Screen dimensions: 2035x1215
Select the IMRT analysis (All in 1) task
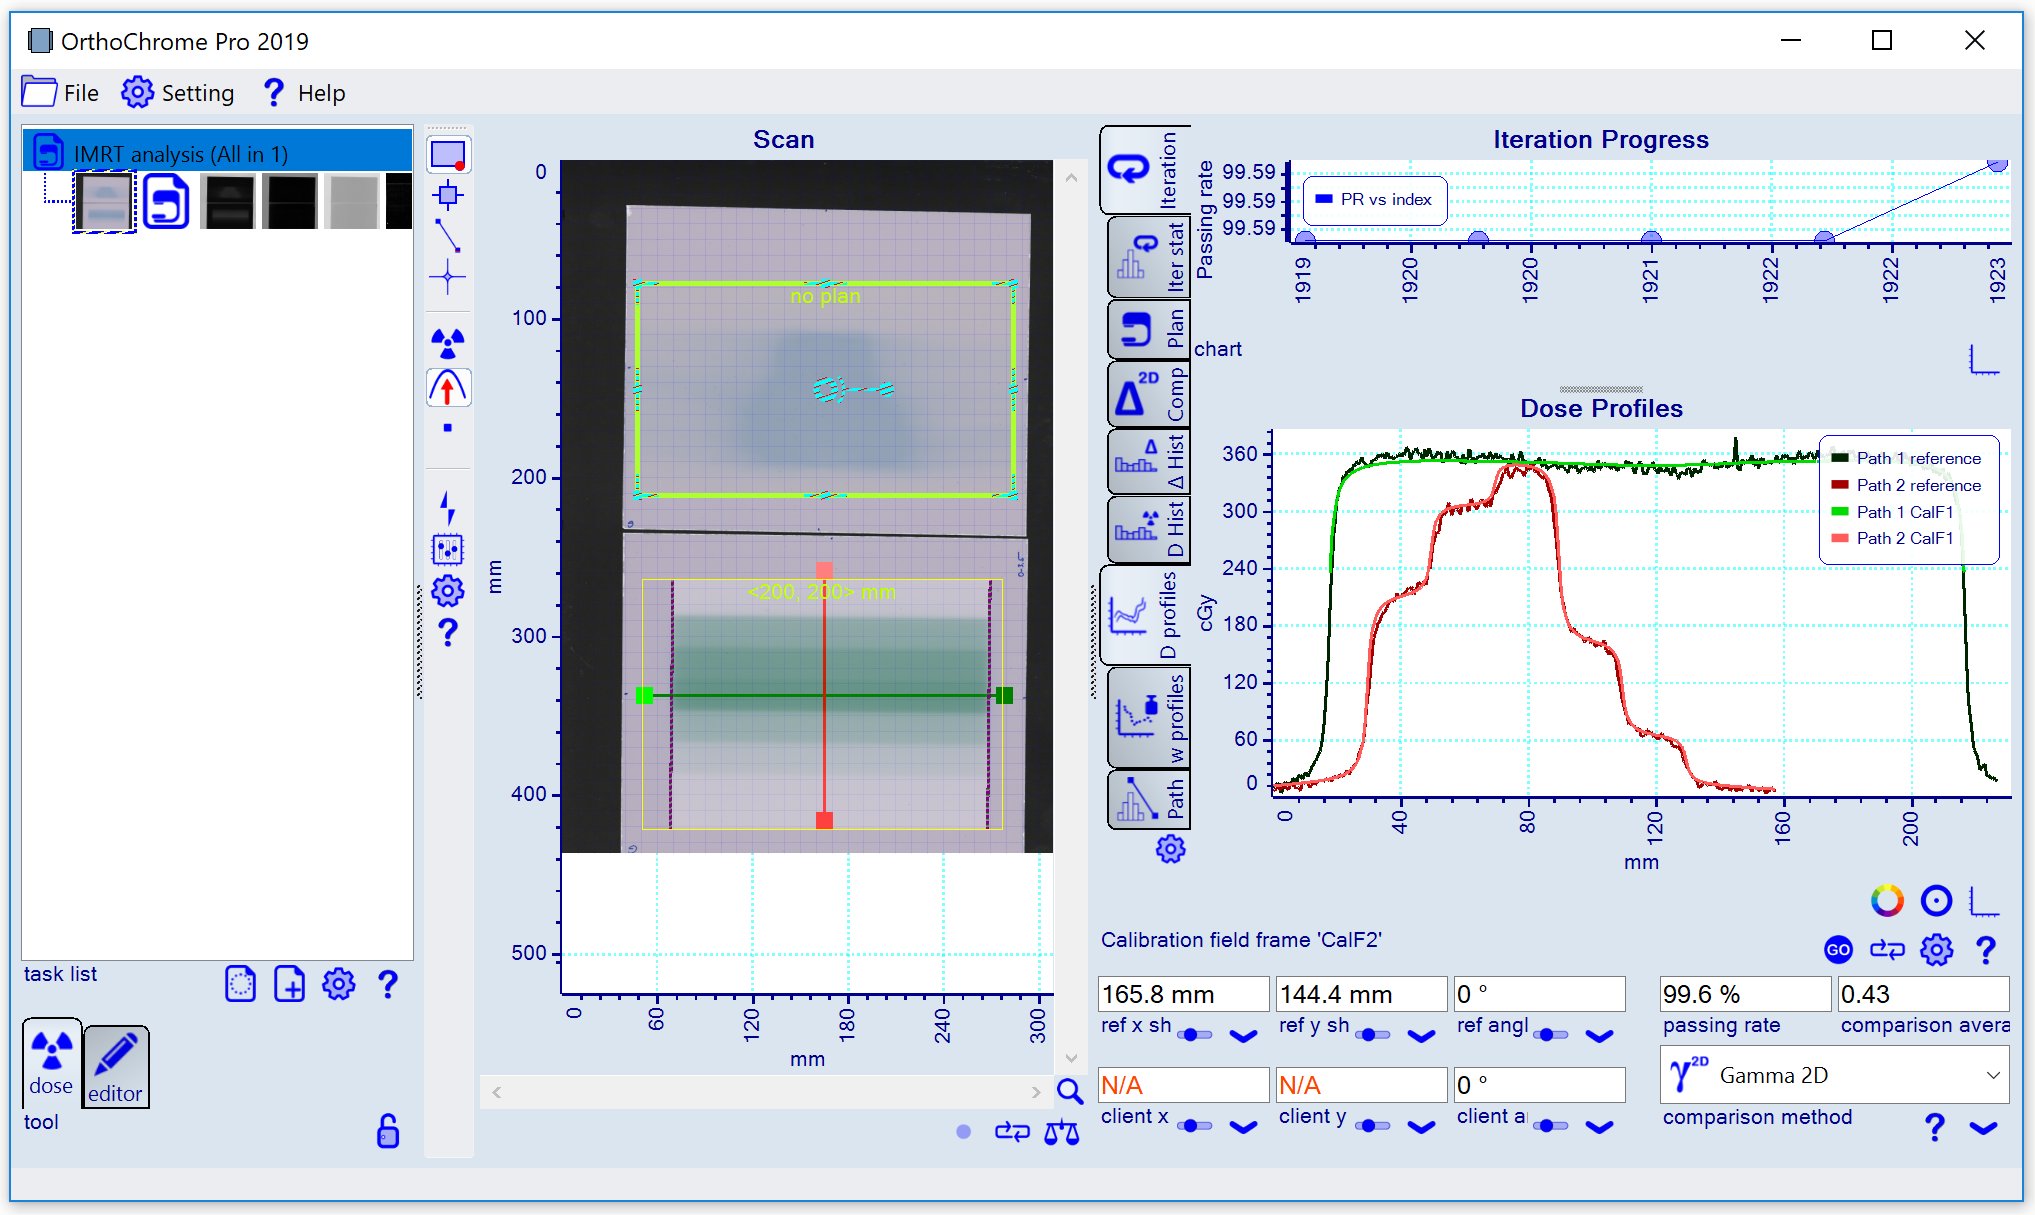(x=180, y=154)
